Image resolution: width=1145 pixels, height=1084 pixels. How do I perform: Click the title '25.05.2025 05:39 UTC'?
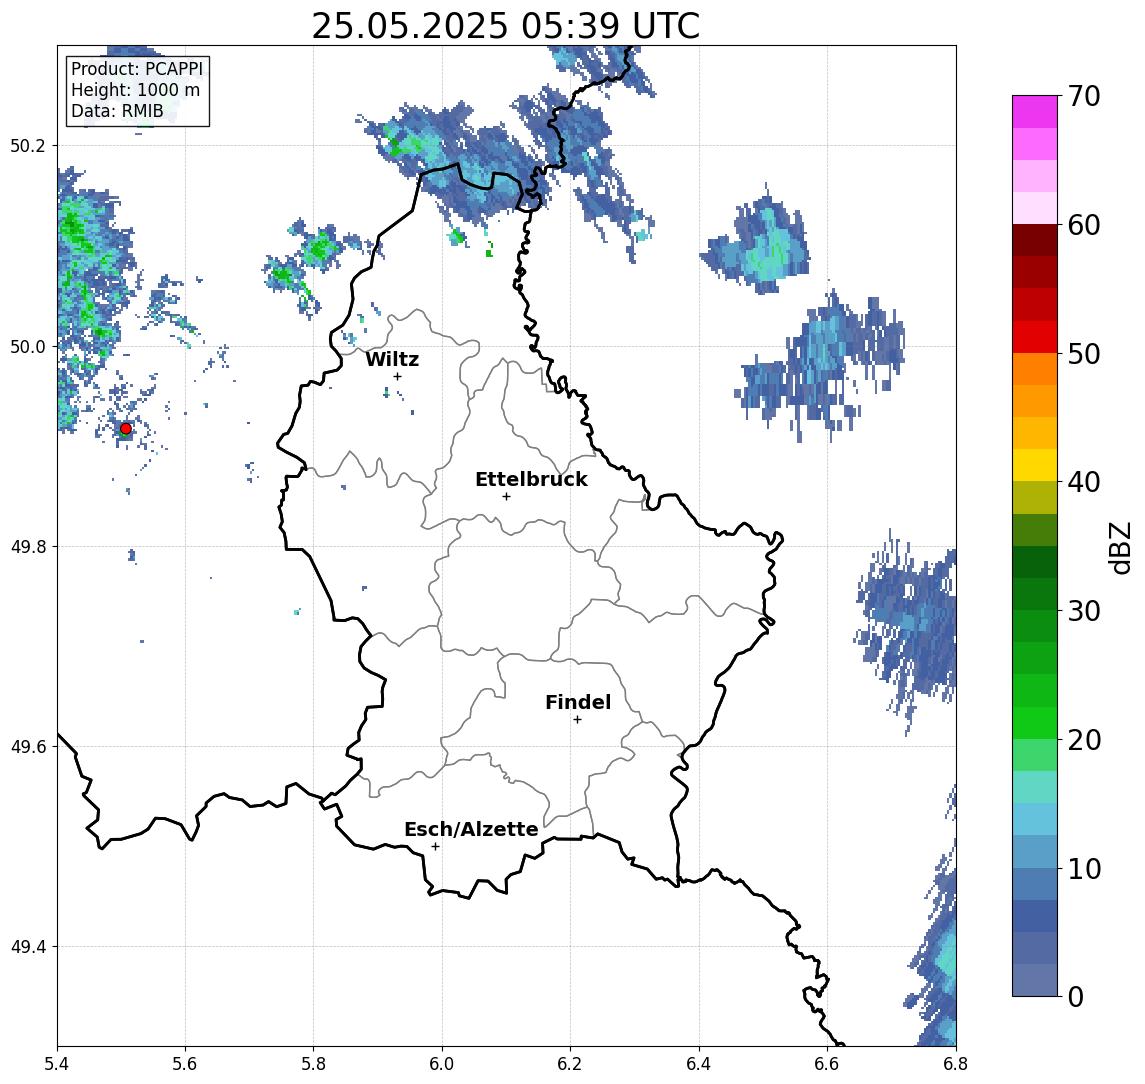[506, 26]
